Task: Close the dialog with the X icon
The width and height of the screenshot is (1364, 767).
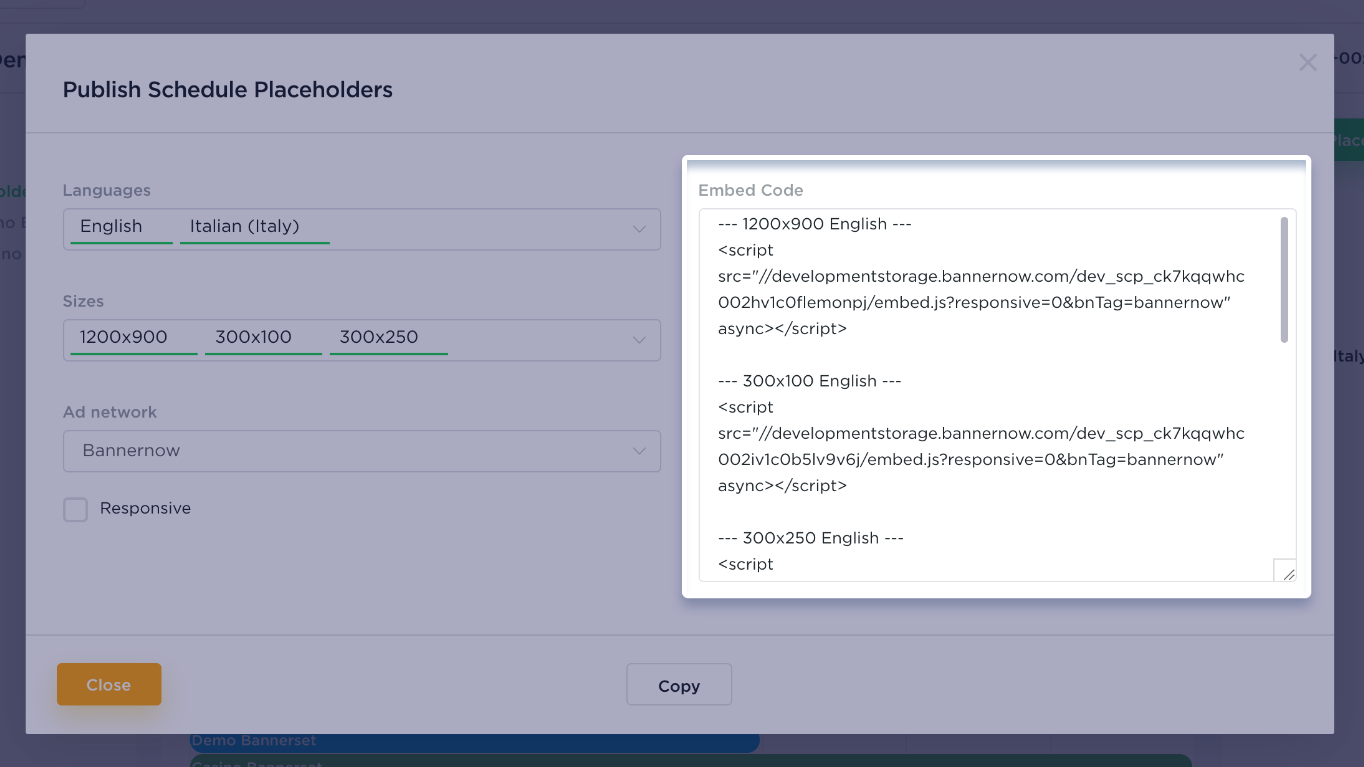Action: 1307,63
